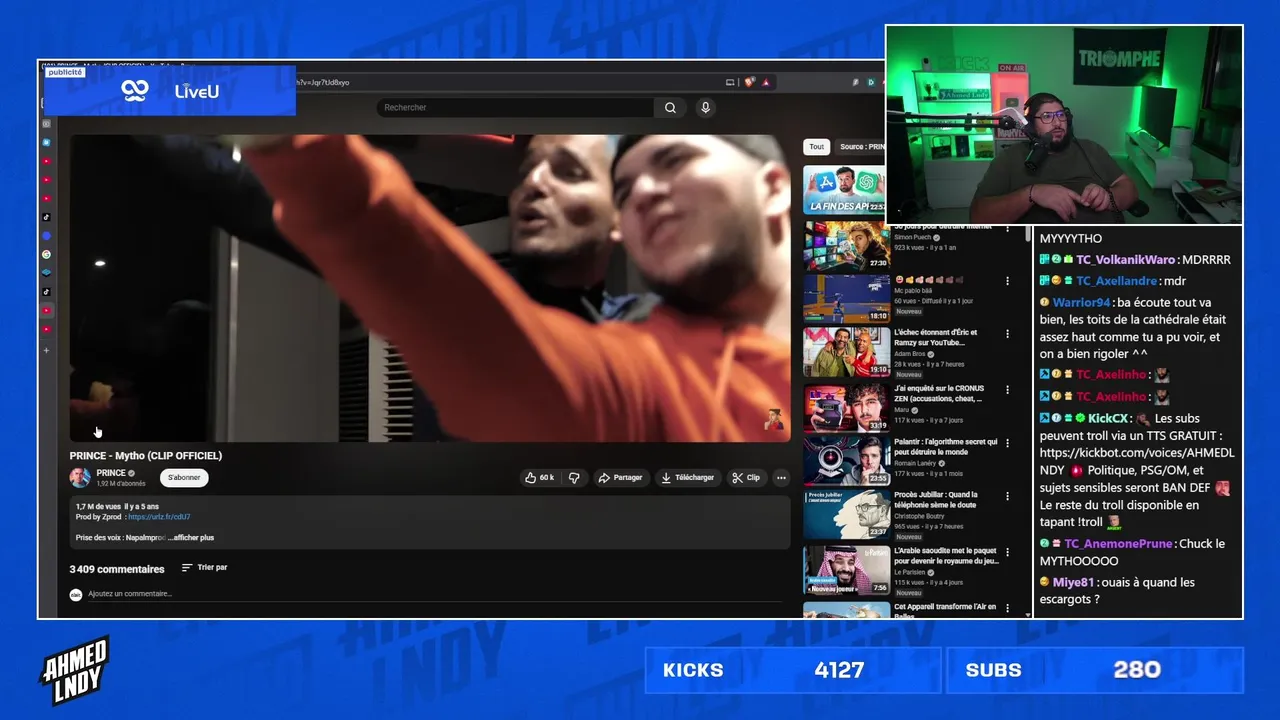Open the Google tab in vertical sidebar
Image resolution: width=1280 pixels, height=720 pixels.
coord(46,254)
